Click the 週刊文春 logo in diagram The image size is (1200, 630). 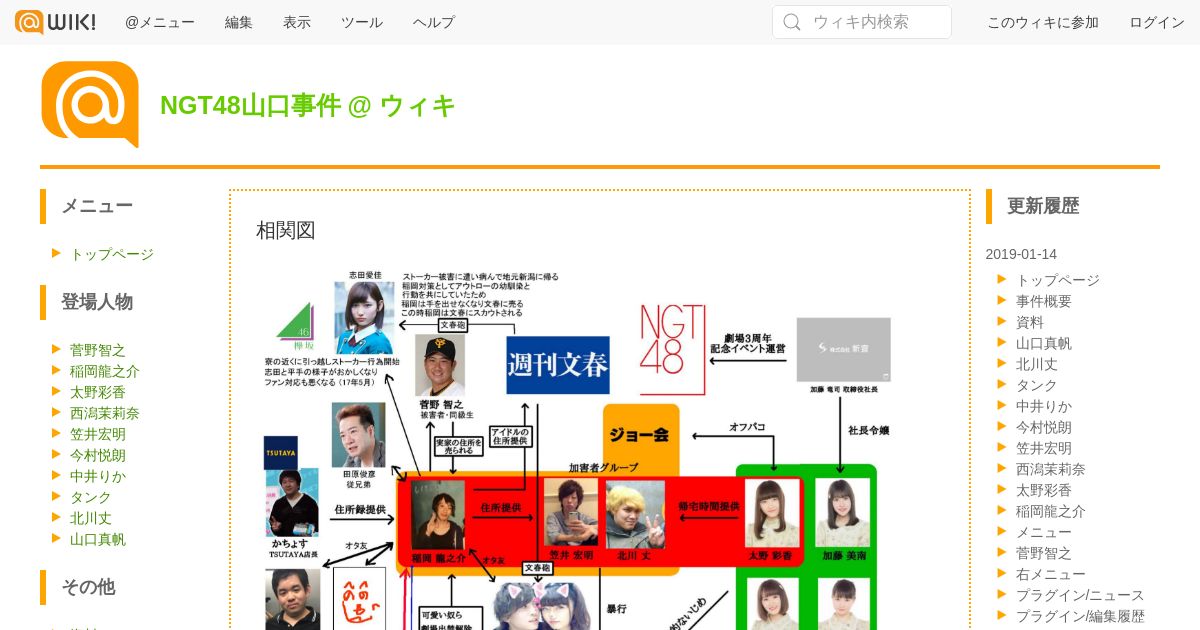coord(558,365)
